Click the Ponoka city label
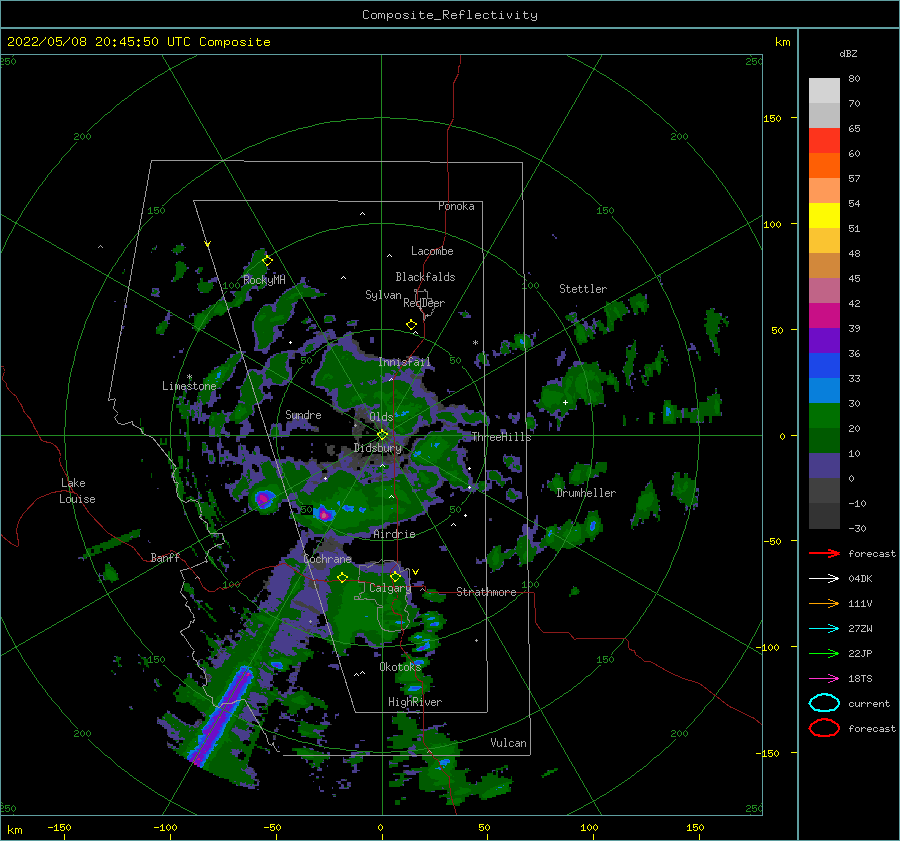Screen dimensions: 900x841 pos(456,206)
